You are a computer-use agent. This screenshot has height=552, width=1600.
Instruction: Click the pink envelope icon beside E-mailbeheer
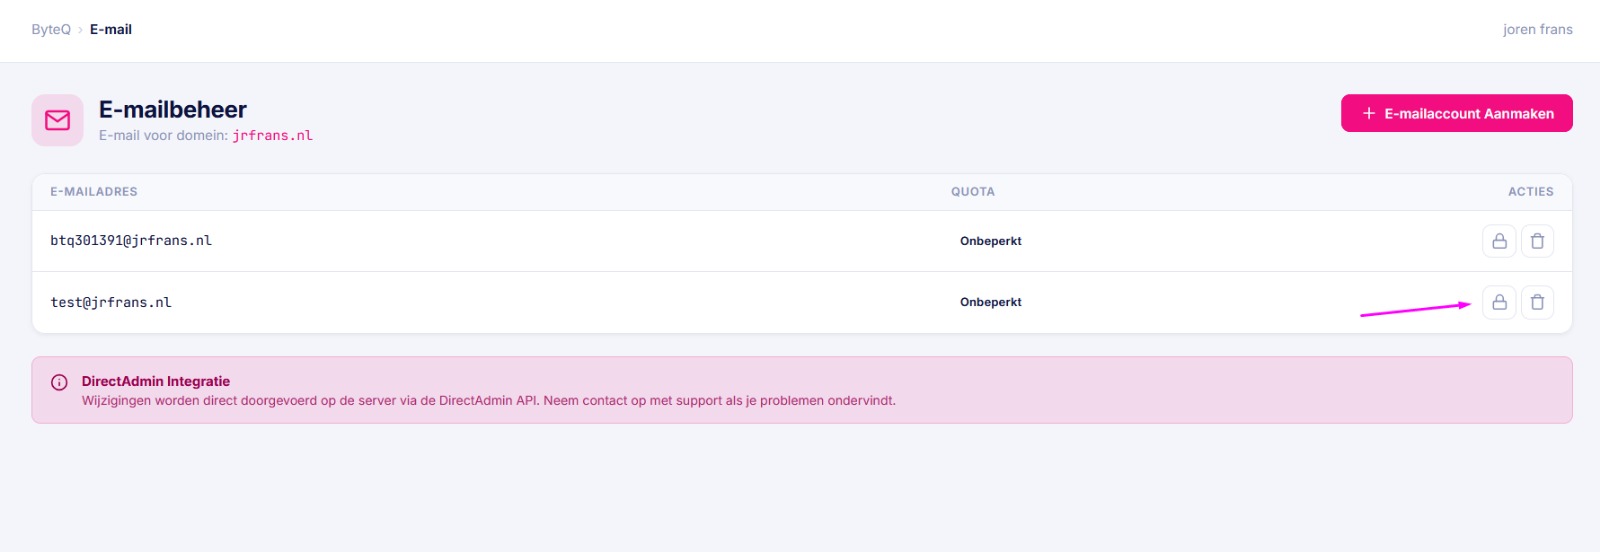tap(57, 120)
